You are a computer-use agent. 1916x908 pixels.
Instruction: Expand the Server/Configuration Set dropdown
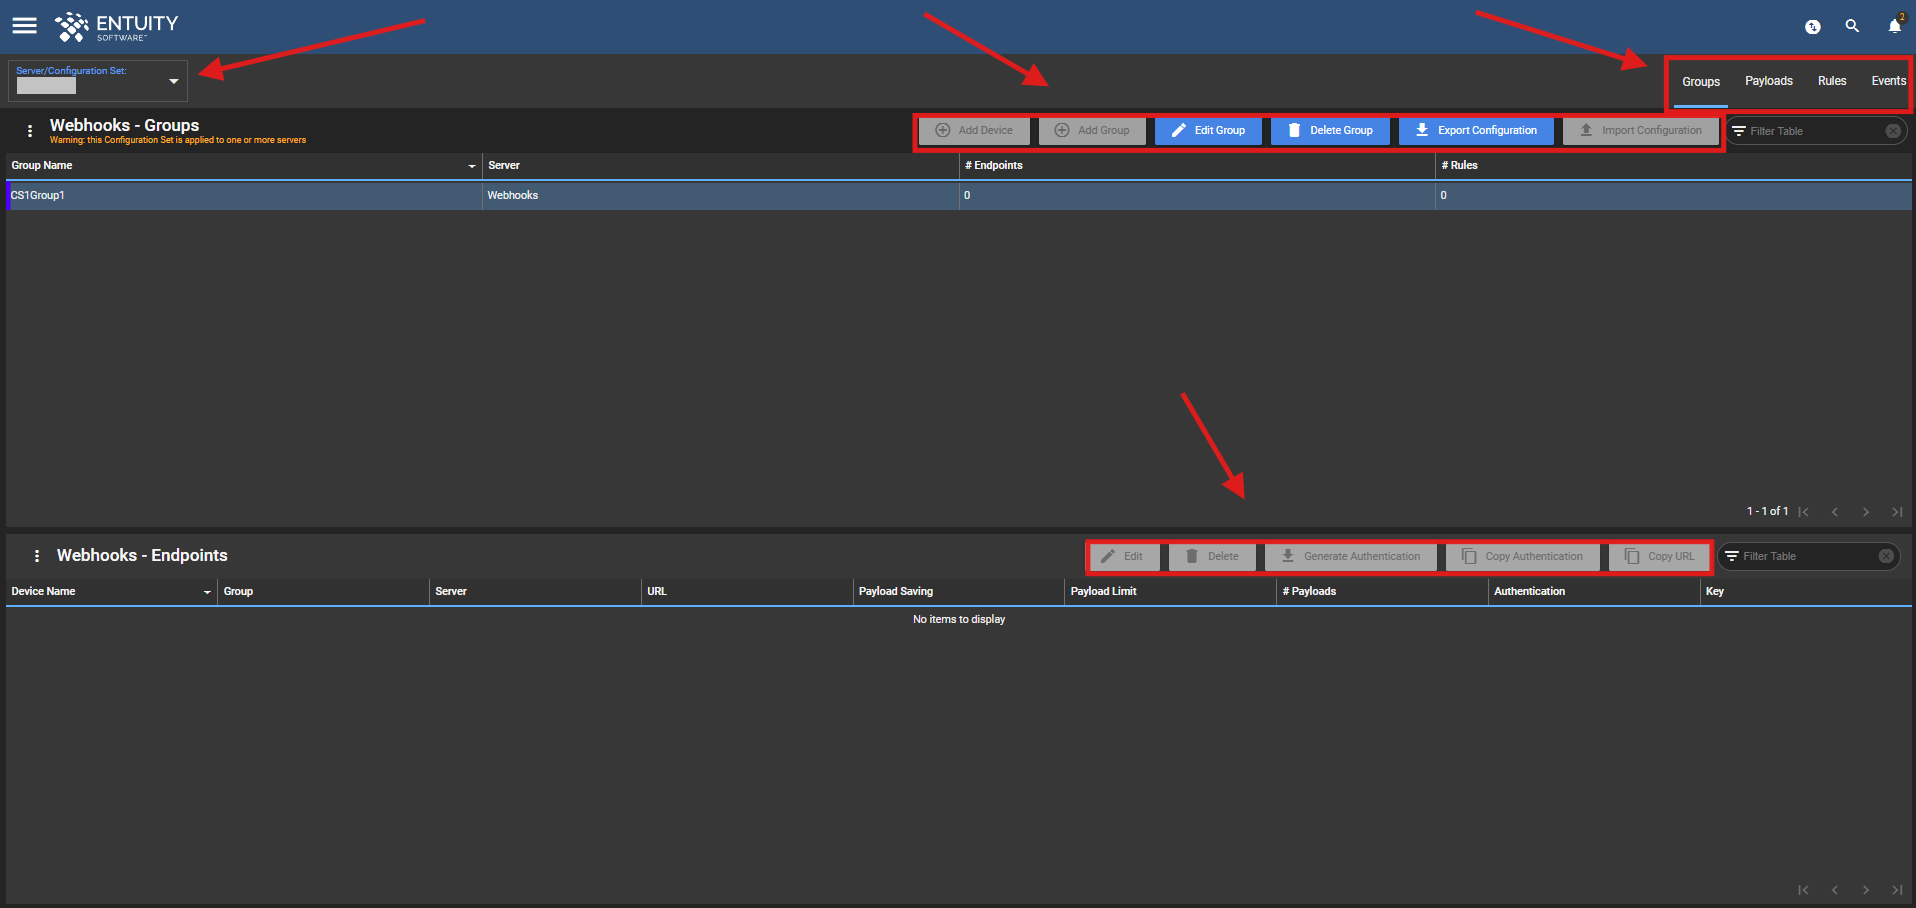point(173,81)
